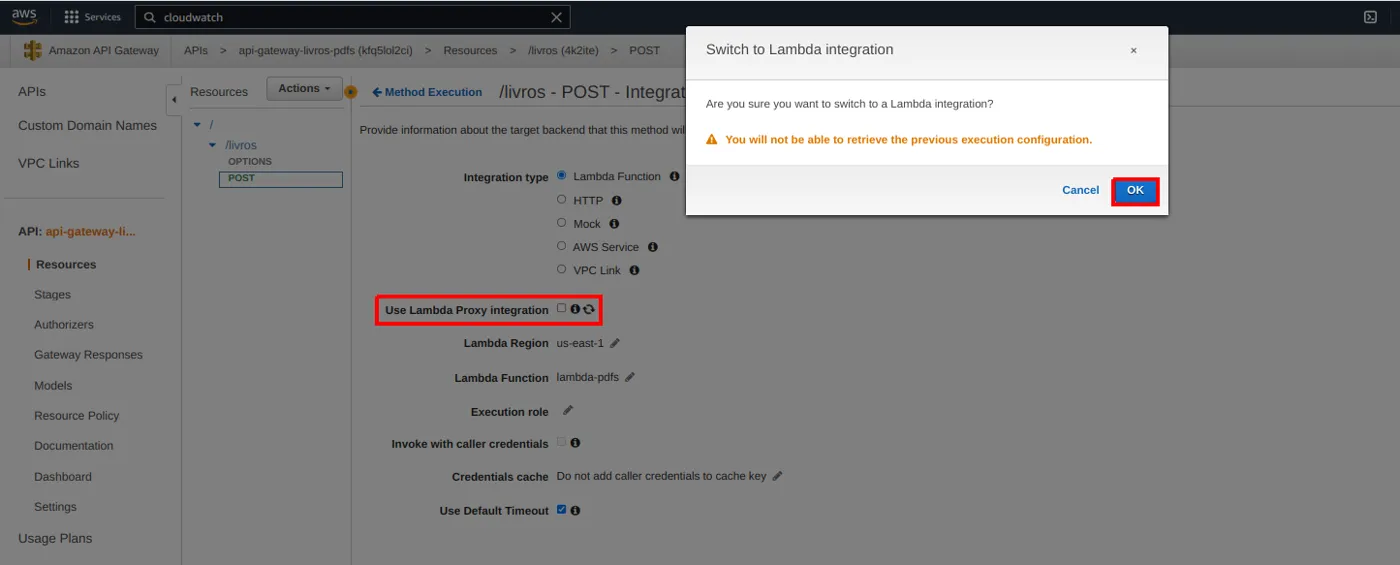
Task: Open the Actions dropdown
Action: point(304,89)
